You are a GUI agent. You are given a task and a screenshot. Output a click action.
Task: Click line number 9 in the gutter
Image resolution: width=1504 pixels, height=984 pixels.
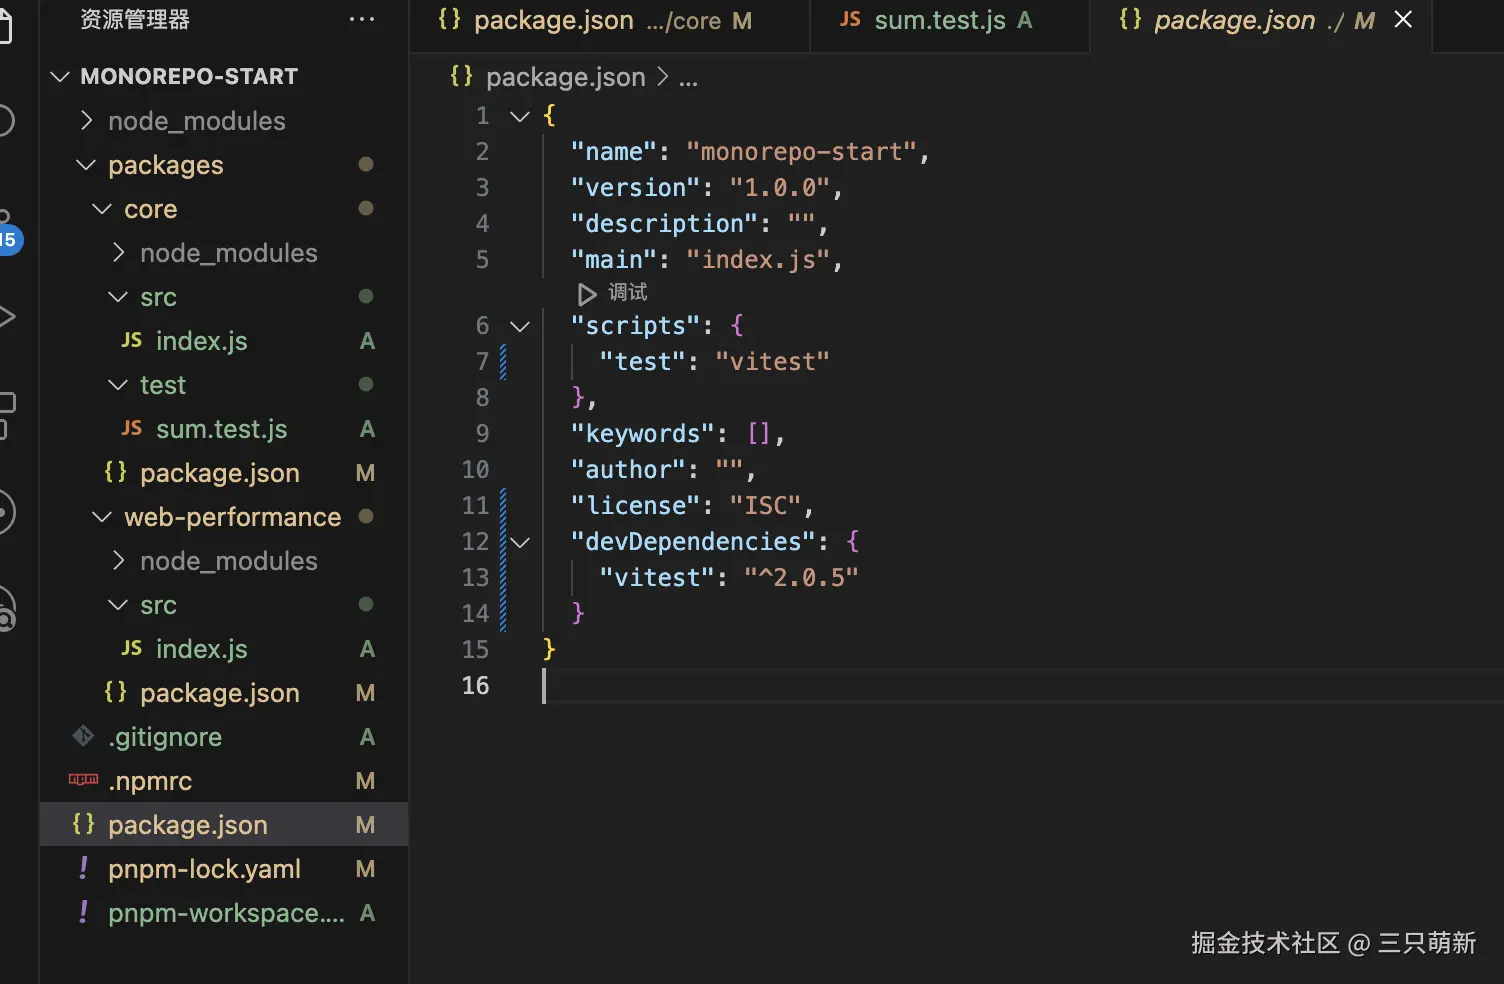point(482,434)
